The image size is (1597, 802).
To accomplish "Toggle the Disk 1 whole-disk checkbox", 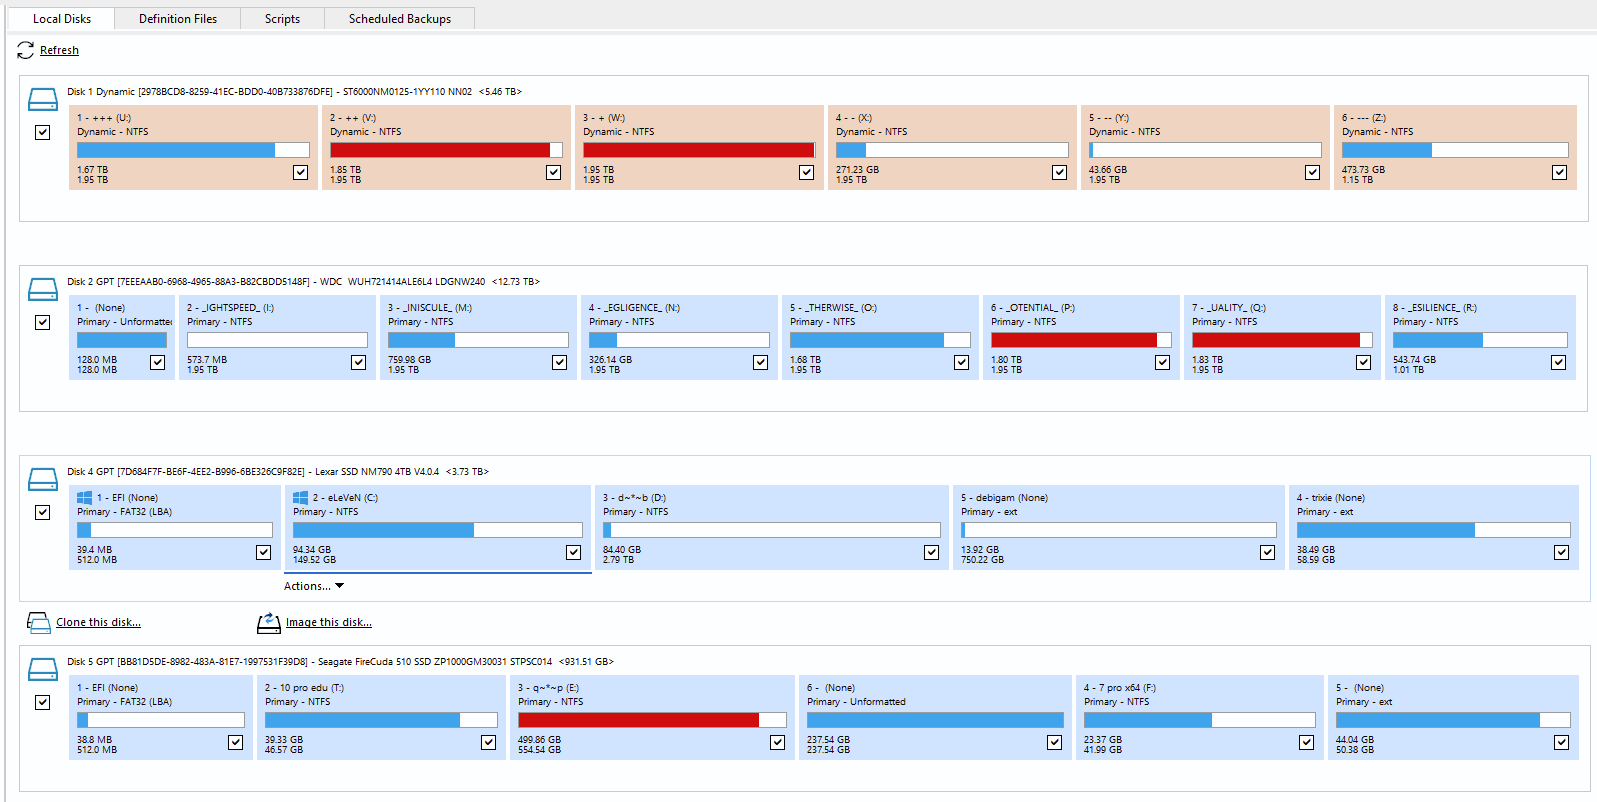I will 42,132.
